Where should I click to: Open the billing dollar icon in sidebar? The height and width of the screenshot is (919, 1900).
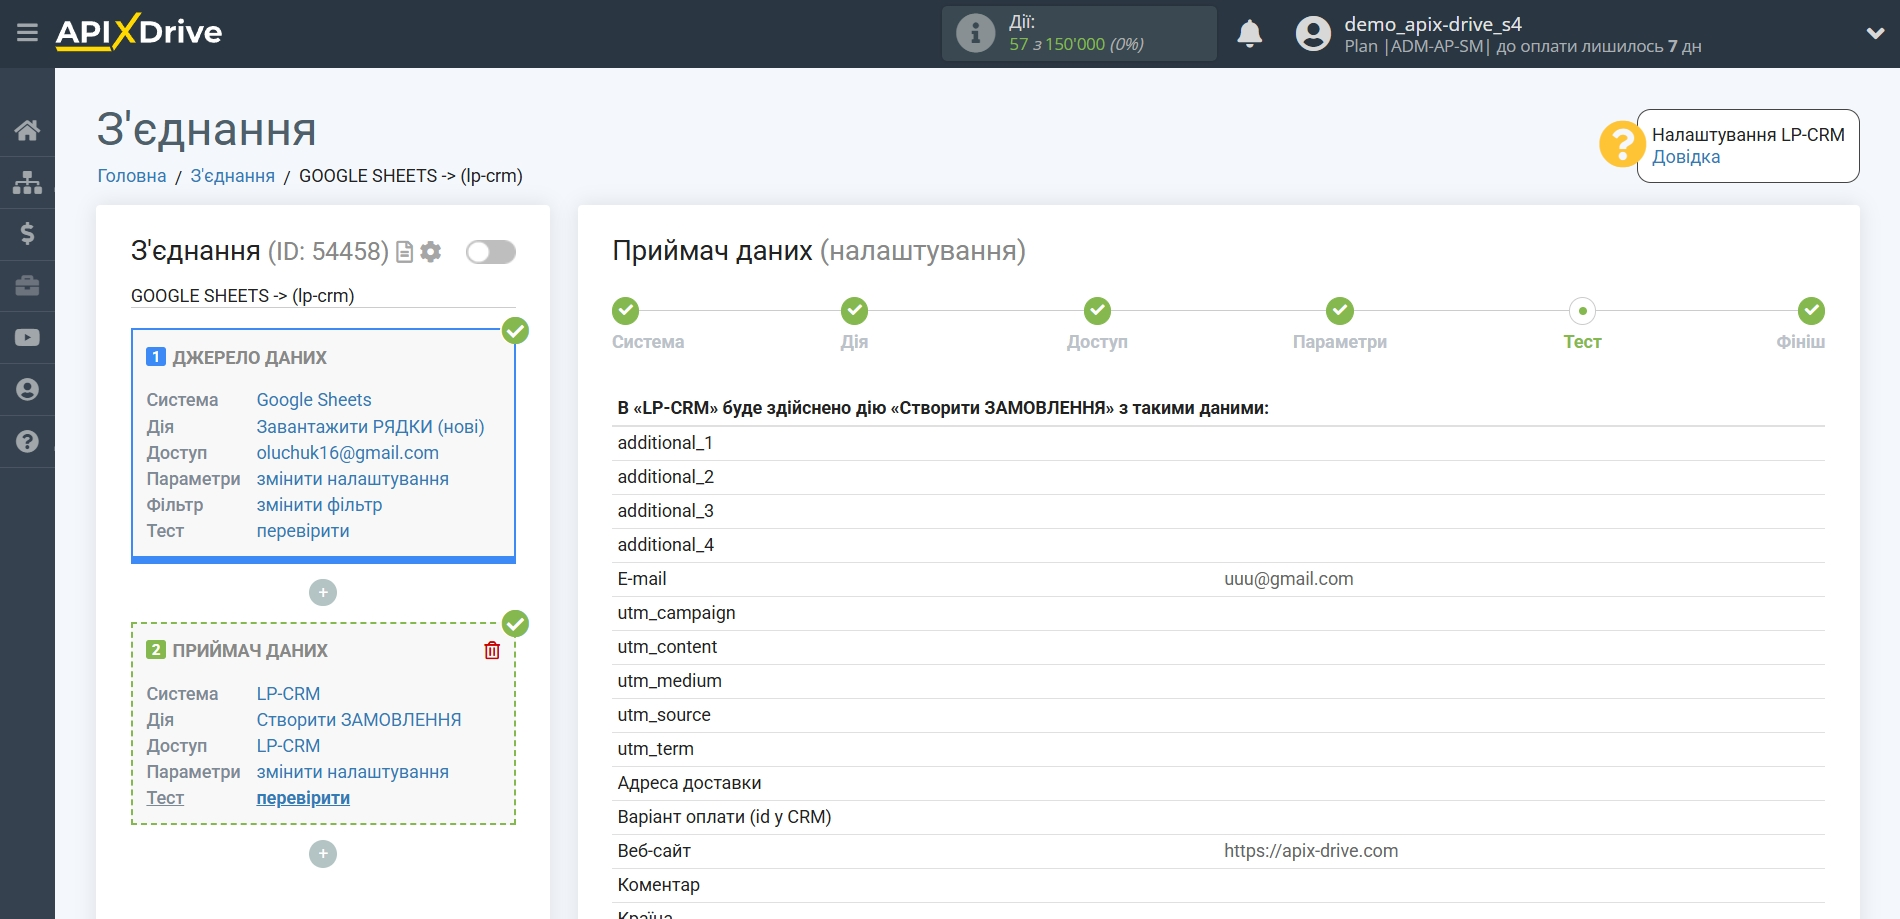[27, 234]
